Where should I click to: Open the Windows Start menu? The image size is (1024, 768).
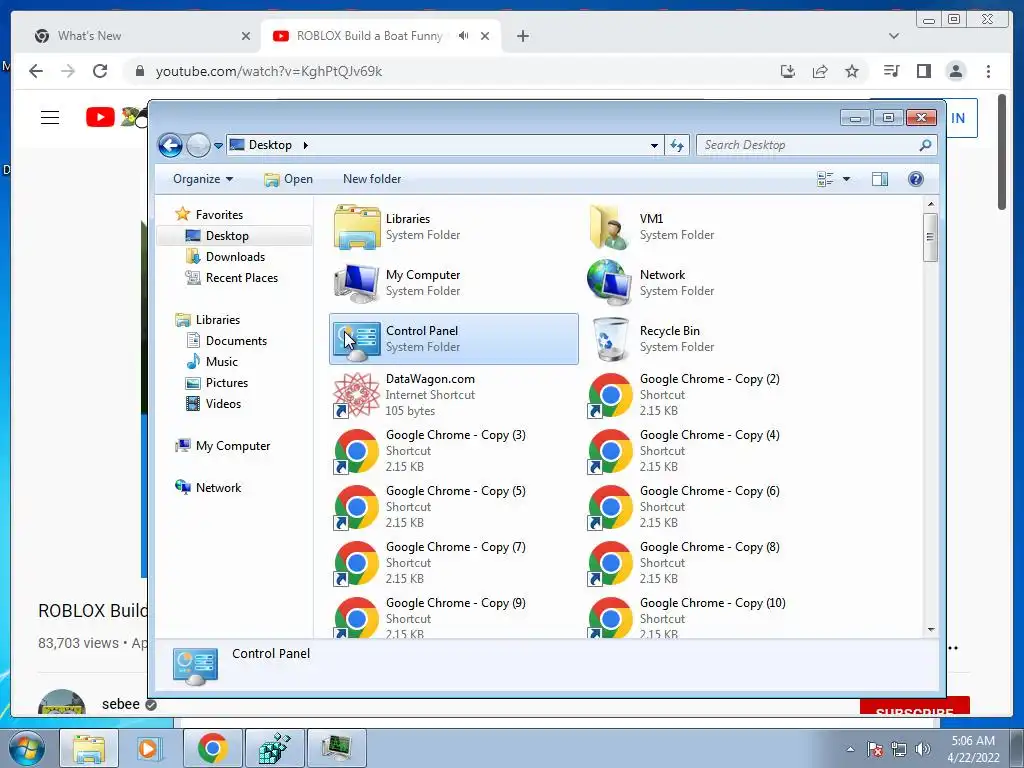[25, 748]
